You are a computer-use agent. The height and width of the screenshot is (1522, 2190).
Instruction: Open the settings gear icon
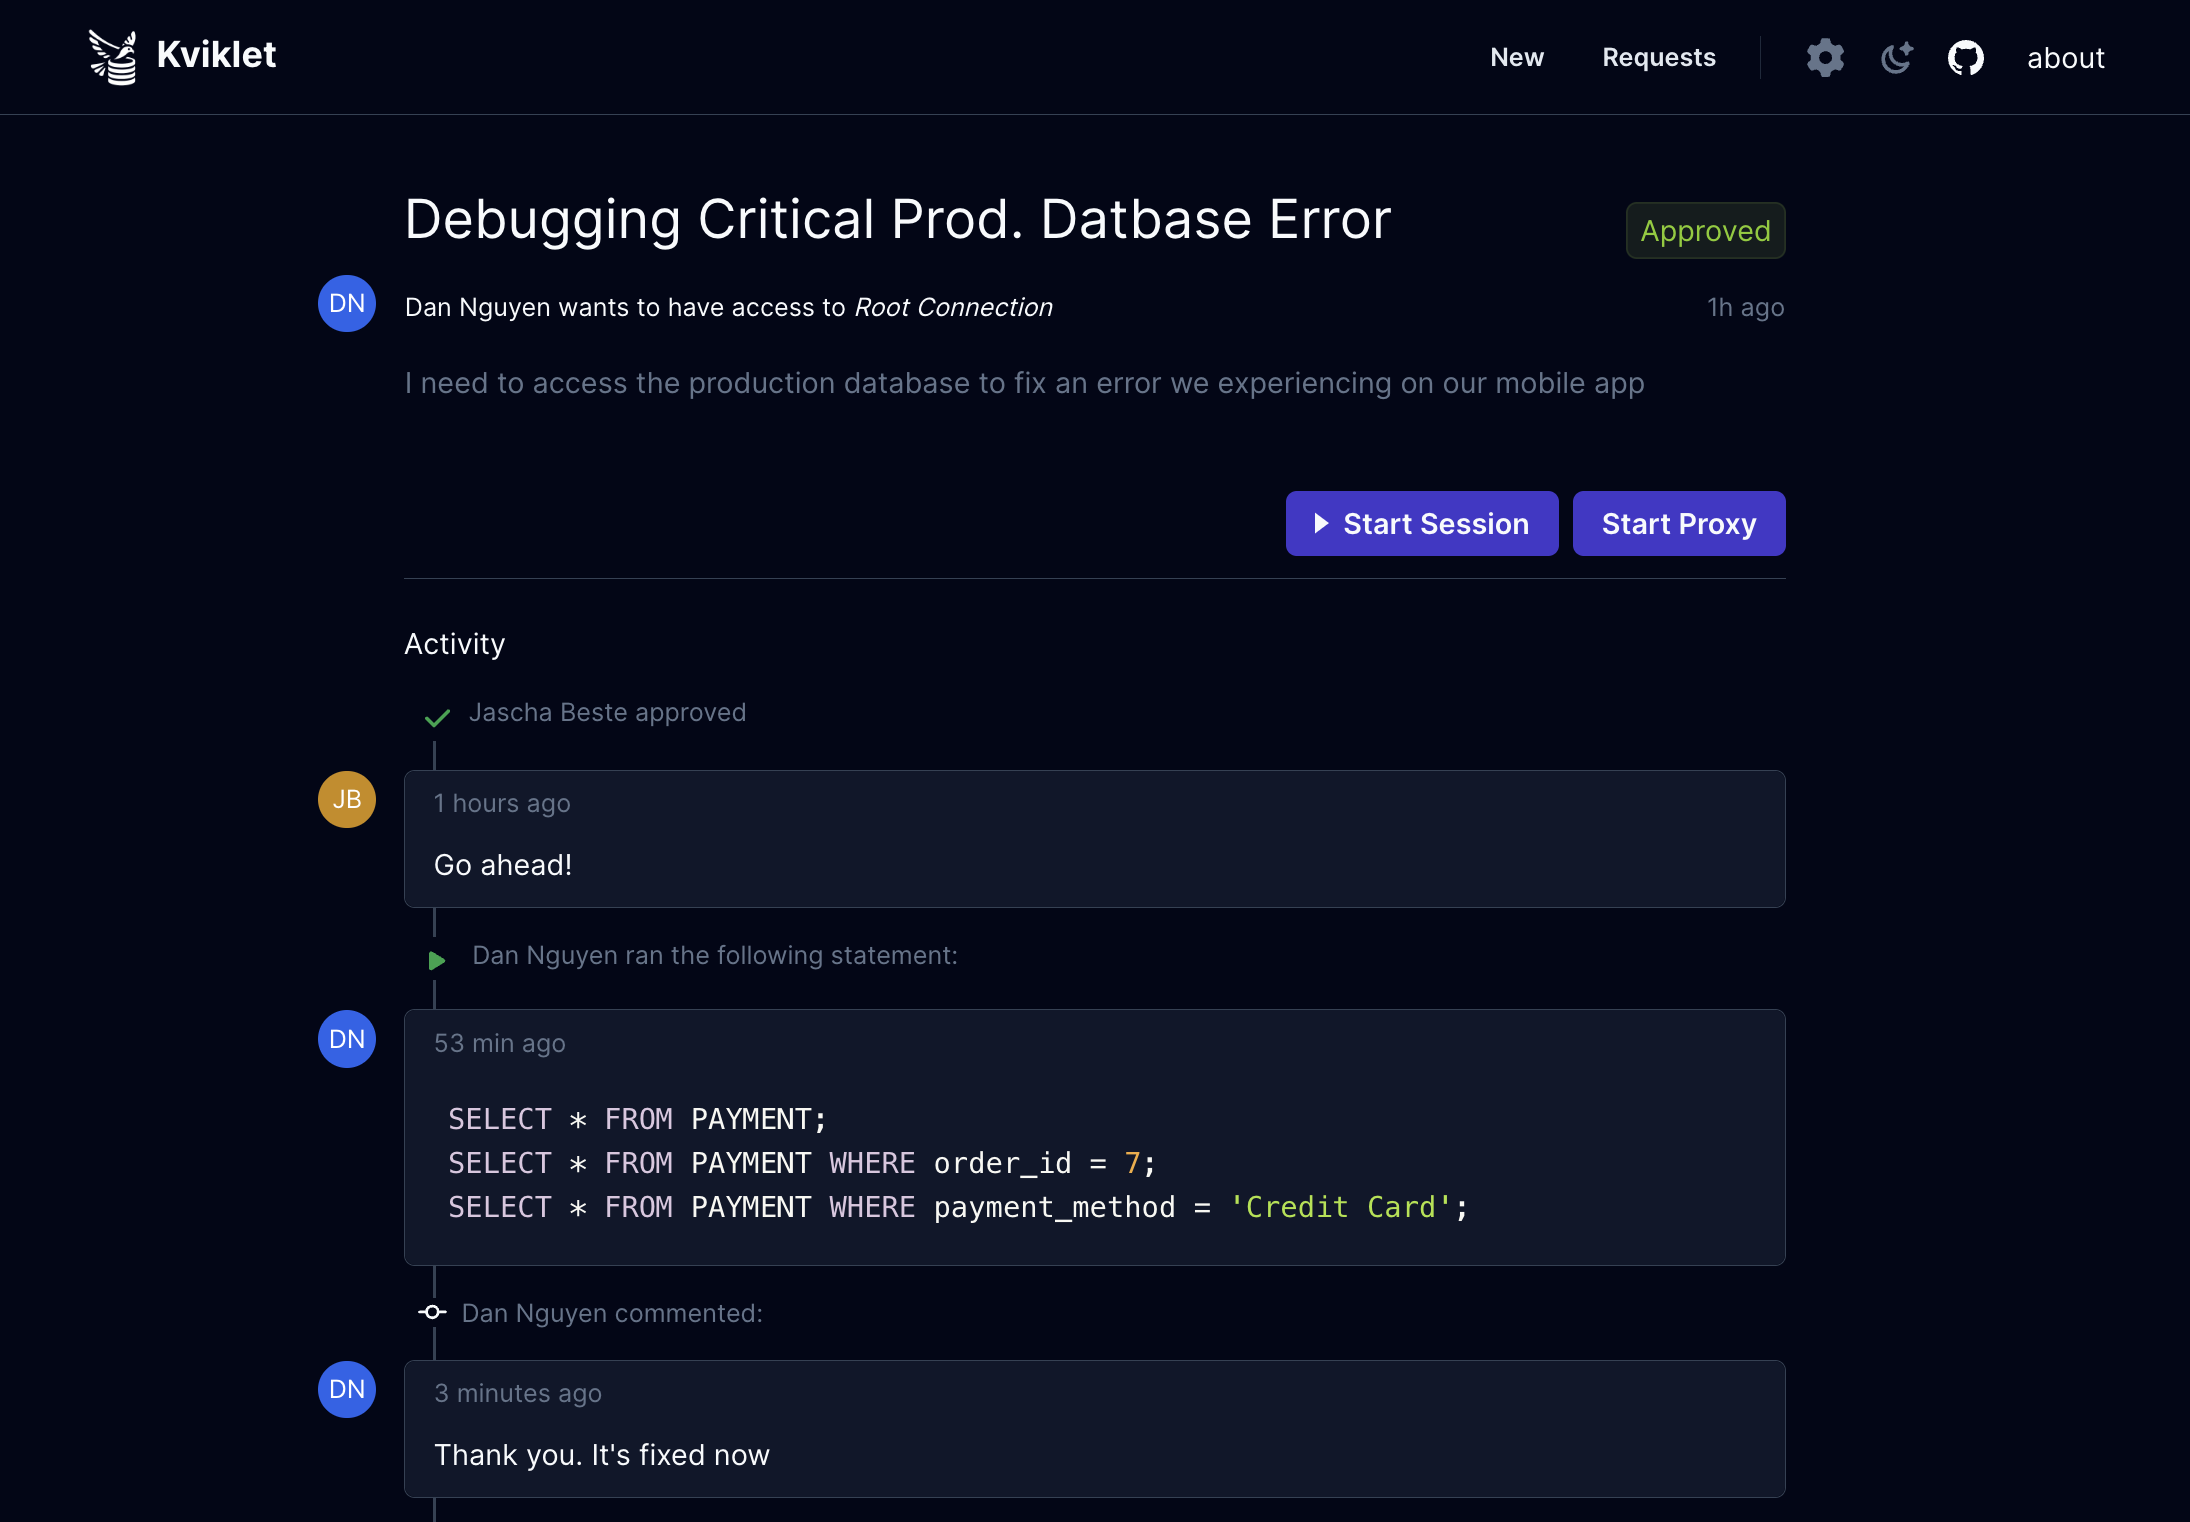(x=1823, y=57)
